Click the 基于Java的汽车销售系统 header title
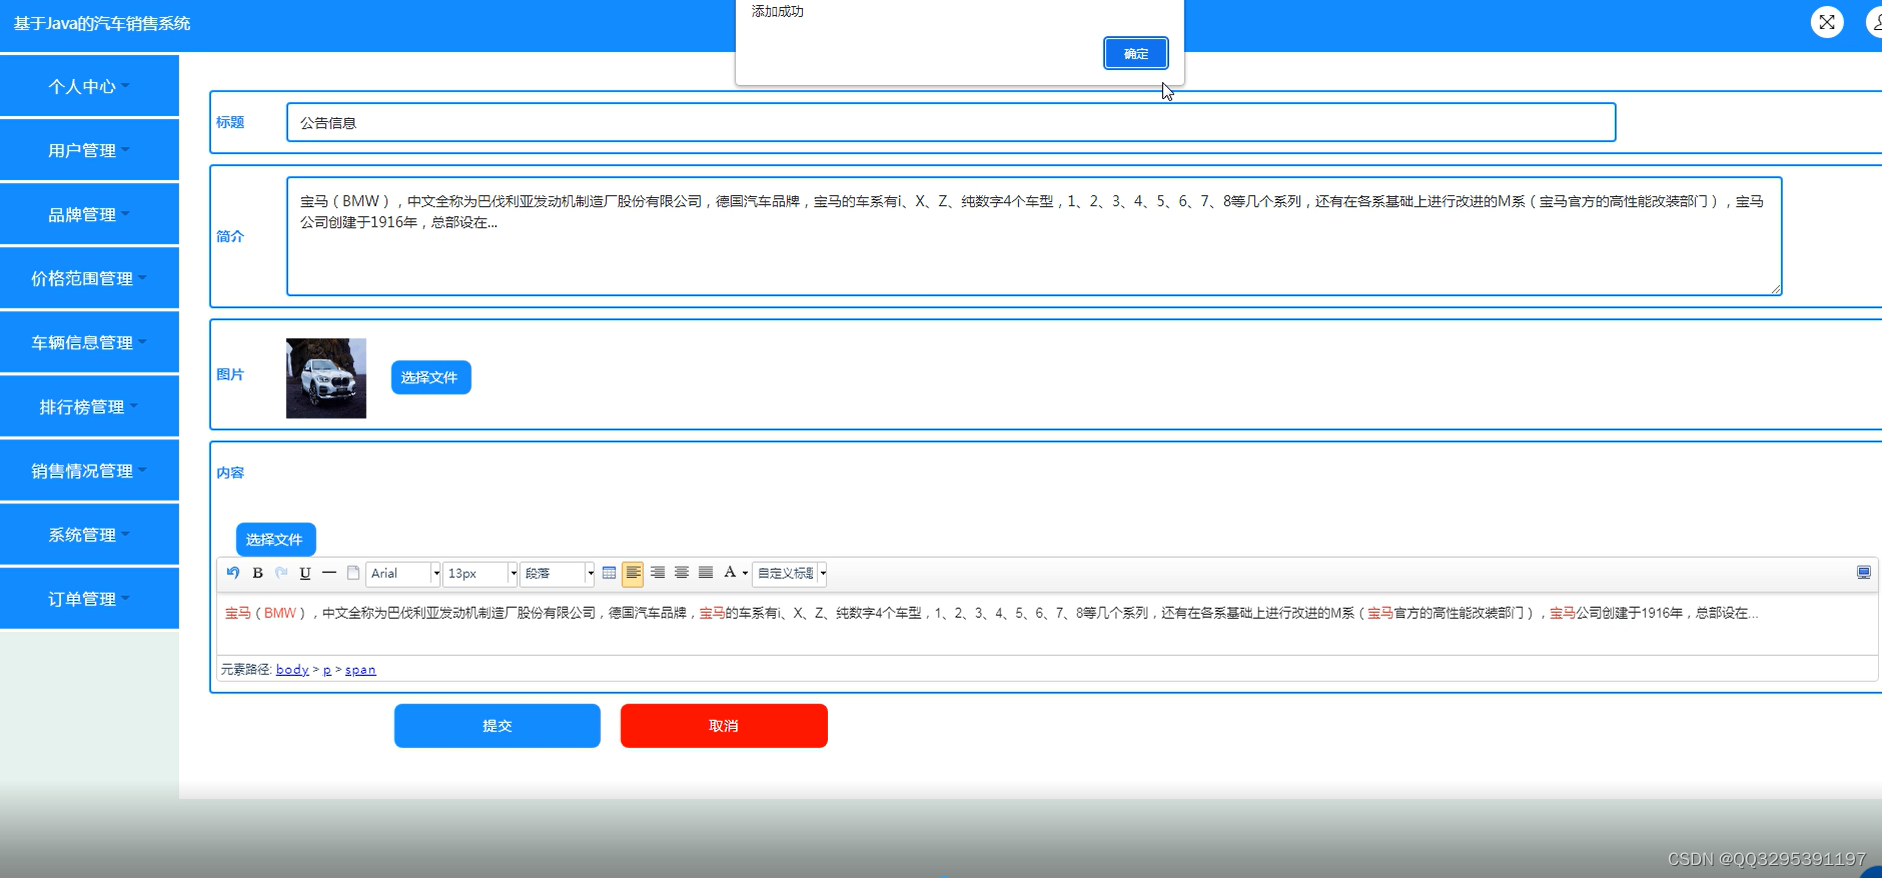The width and height of the screenshot is (1882, 878). 102,23
